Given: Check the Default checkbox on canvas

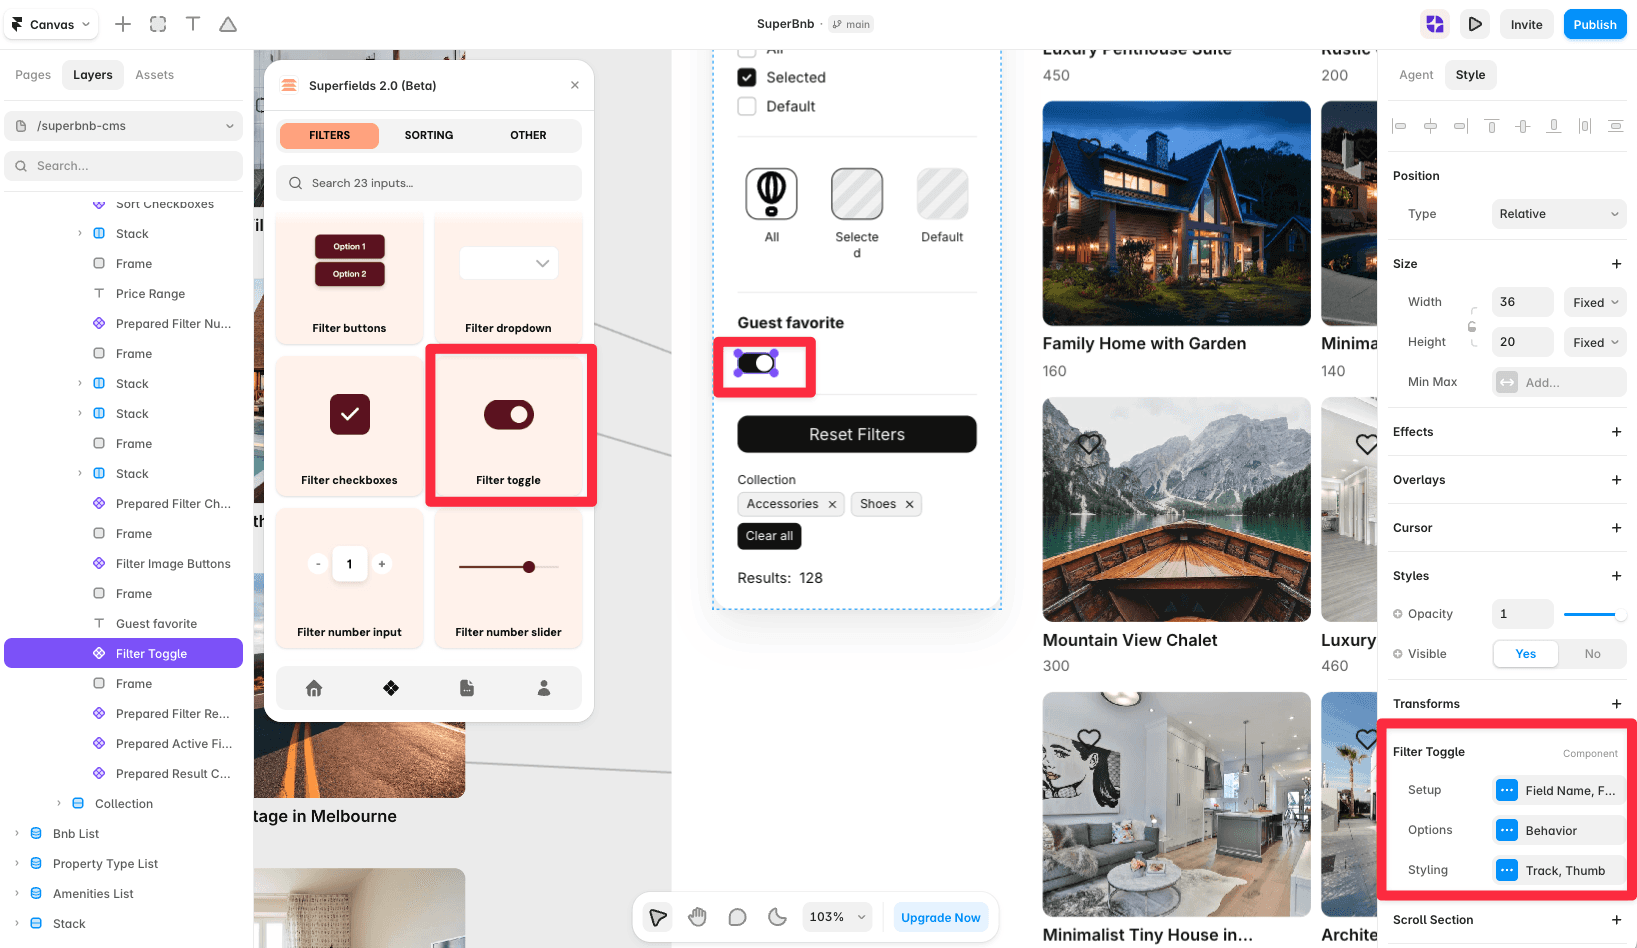Looking at the screenshot, I should [x=747, y=106].
